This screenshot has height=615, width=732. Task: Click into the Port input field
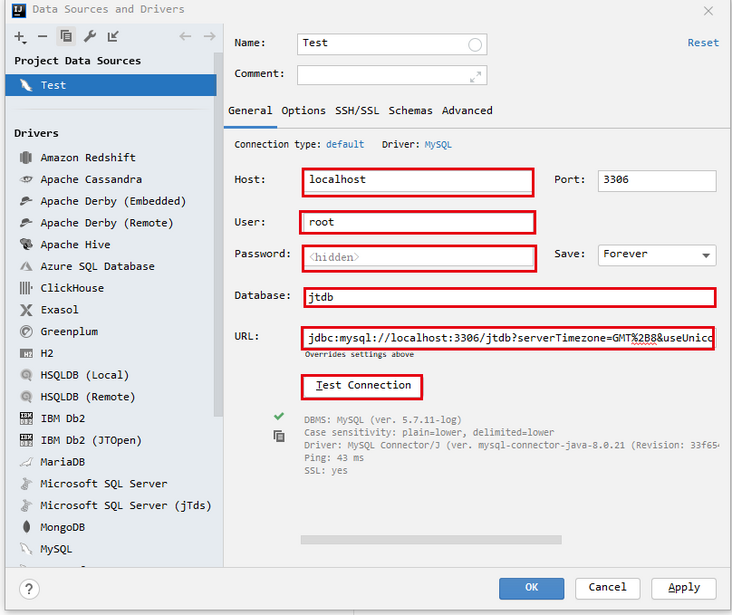[x=656, y=181]
